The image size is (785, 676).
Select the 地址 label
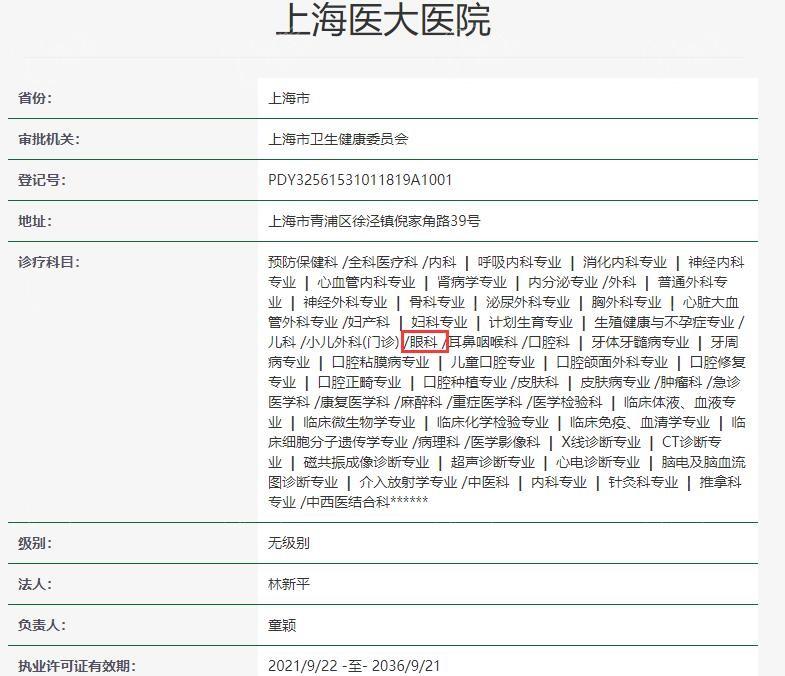[x=35, y=221]
